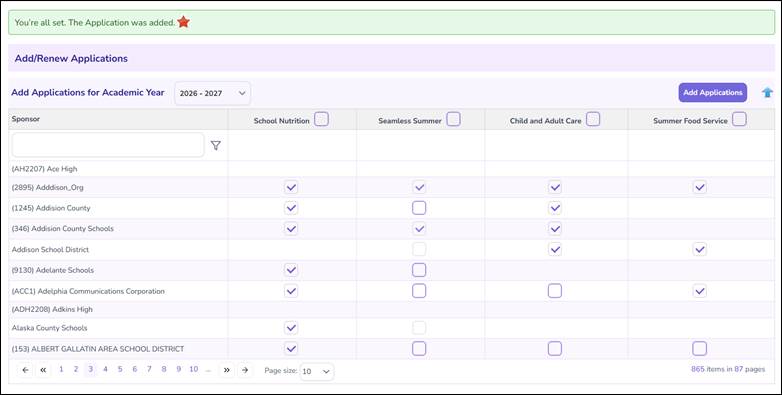782x395 pixels.
Task: Jump back pages with double-left chevron
Action: [43, 370]
